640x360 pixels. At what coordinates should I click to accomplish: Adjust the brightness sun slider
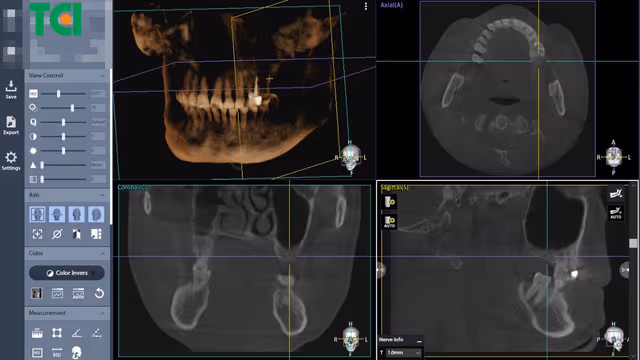click(63, 151)
